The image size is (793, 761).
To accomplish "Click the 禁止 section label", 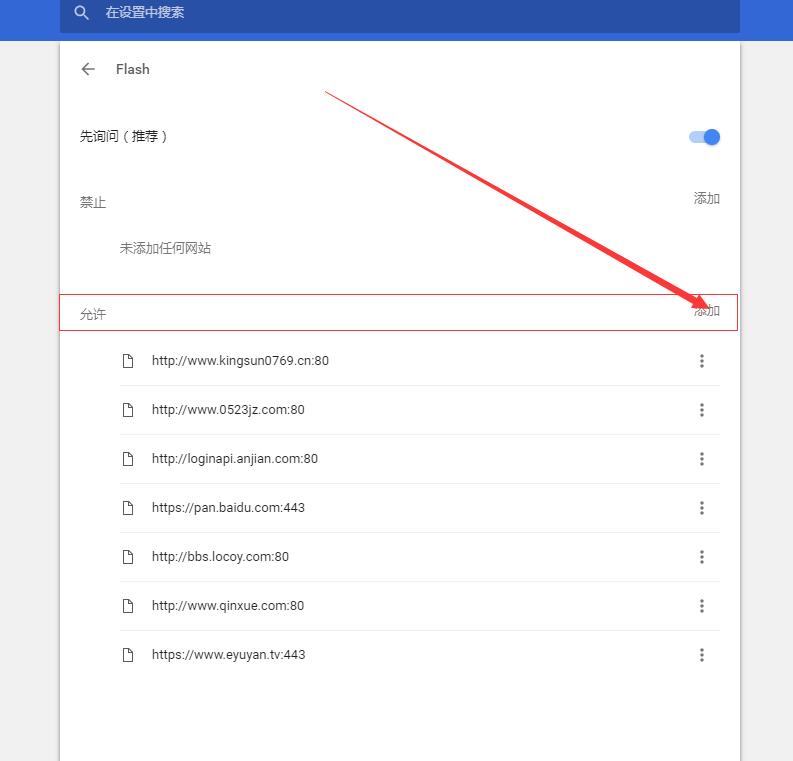I will (x=93, y=202).
